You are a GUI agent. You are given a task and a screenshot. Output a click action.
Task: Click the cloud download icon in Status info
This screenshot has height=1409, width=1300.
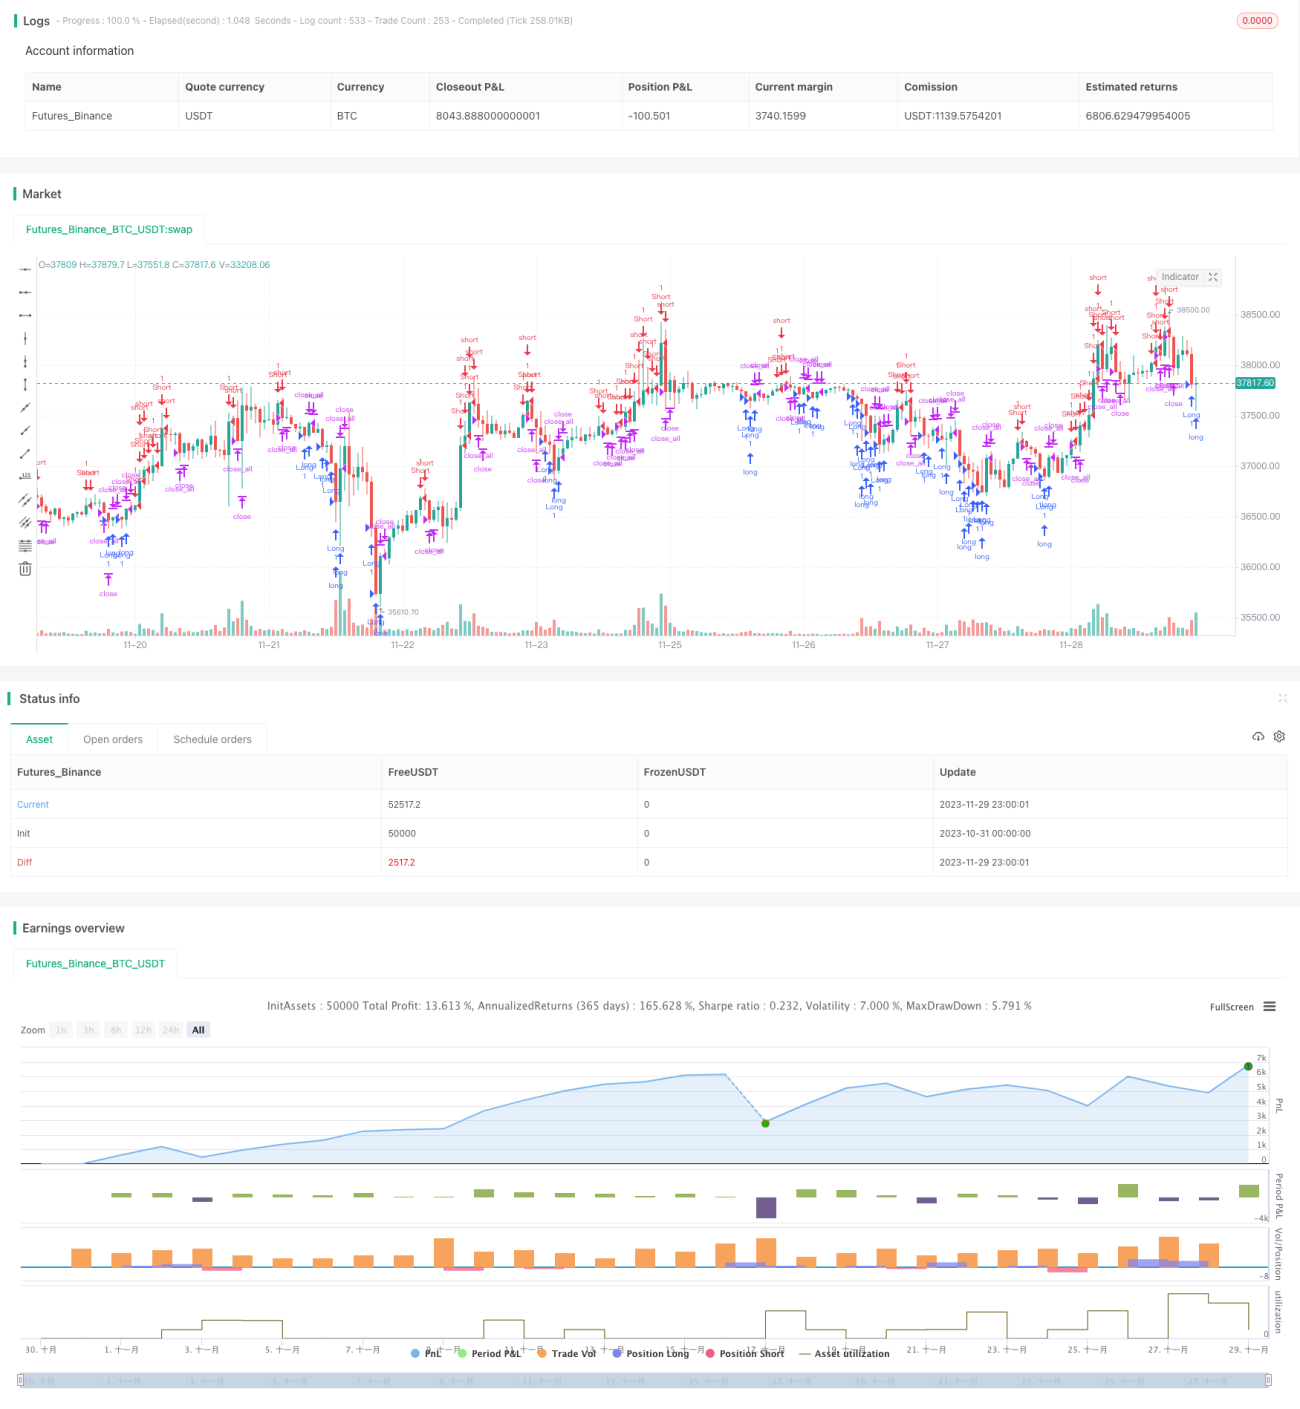1258,737
